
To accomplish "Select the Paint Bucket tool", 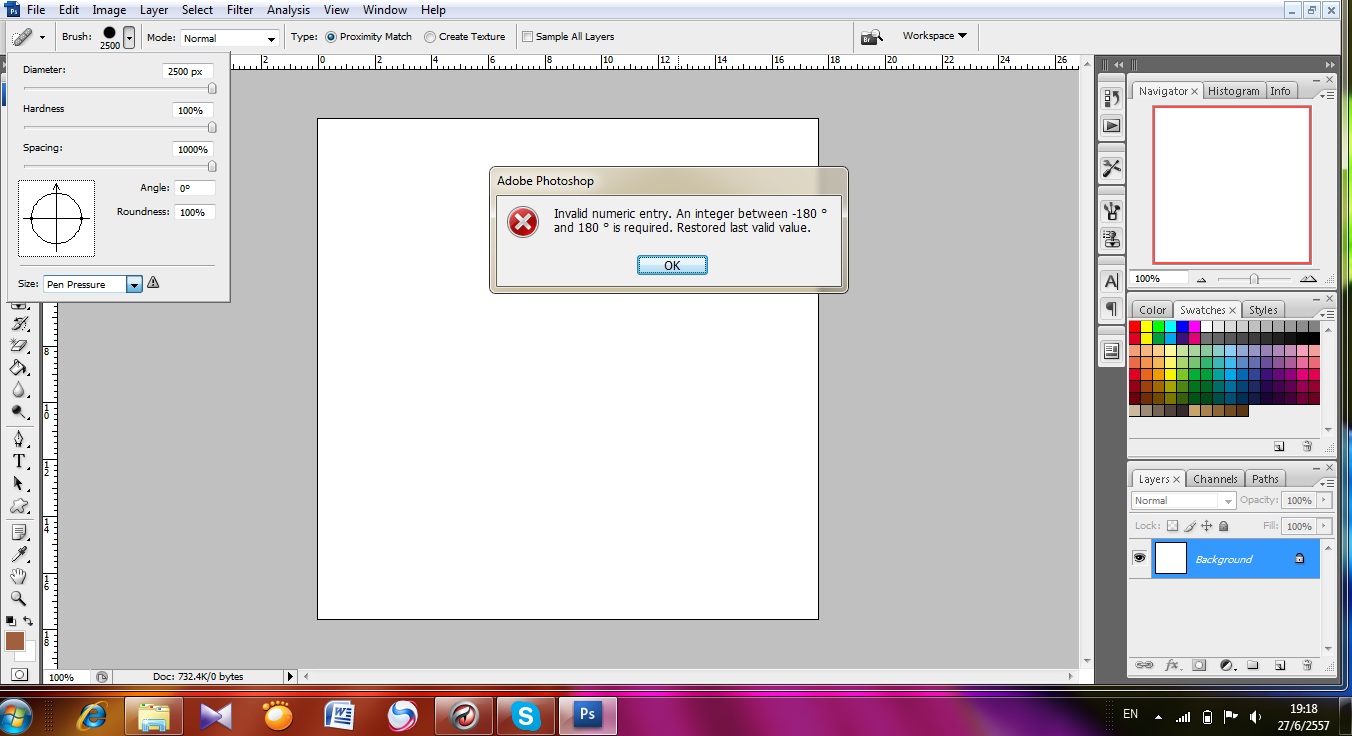I will click(18, 367).
